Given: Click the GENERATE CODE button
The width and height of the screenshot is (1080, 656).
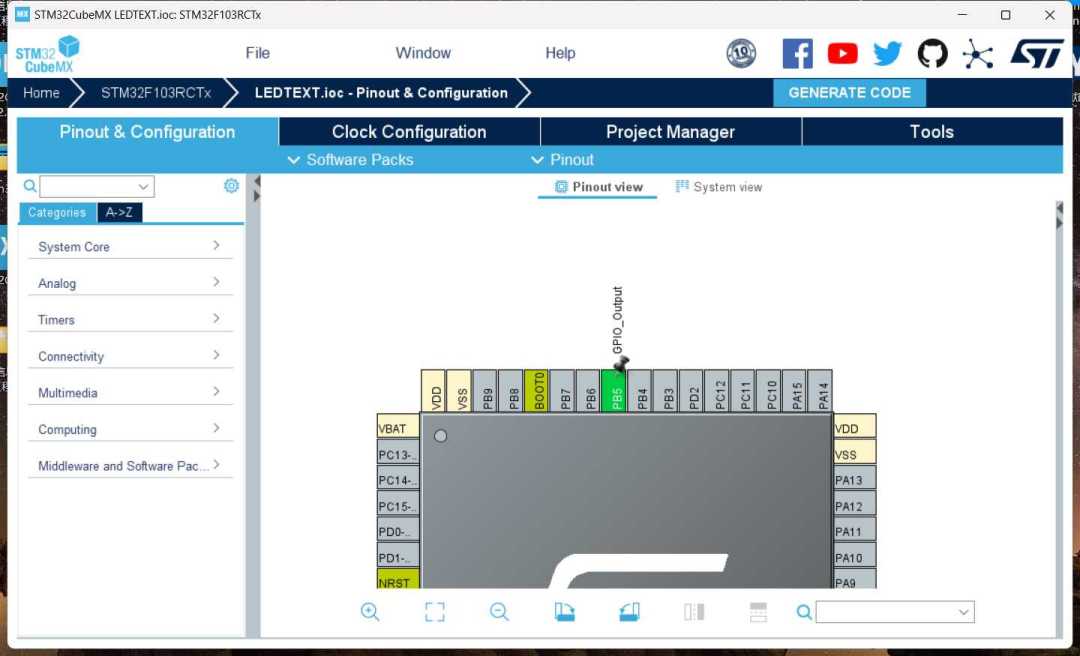Looking at the screenshot, I should (849, 93).
